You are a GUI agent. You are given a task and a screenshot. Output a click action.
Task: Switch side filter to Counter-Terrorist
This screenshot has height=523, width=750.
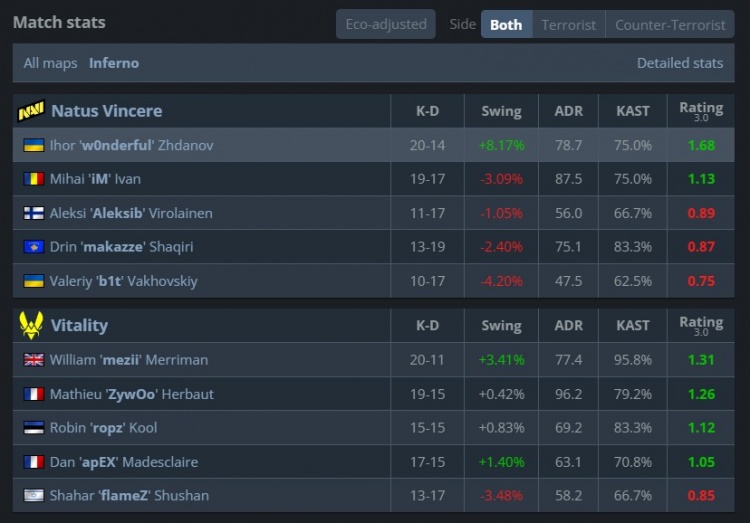point(670,24)
